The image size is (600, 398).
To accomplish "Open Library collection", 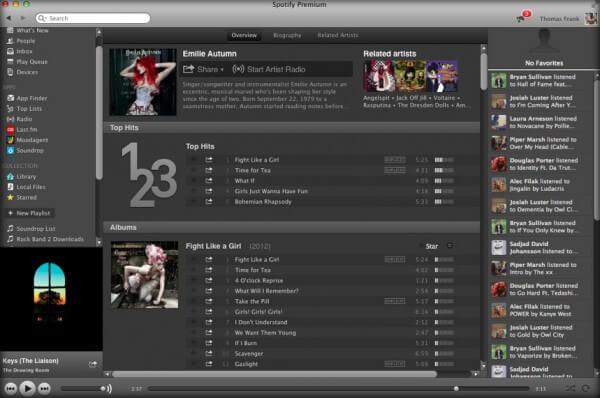I will tap(21, 177).
